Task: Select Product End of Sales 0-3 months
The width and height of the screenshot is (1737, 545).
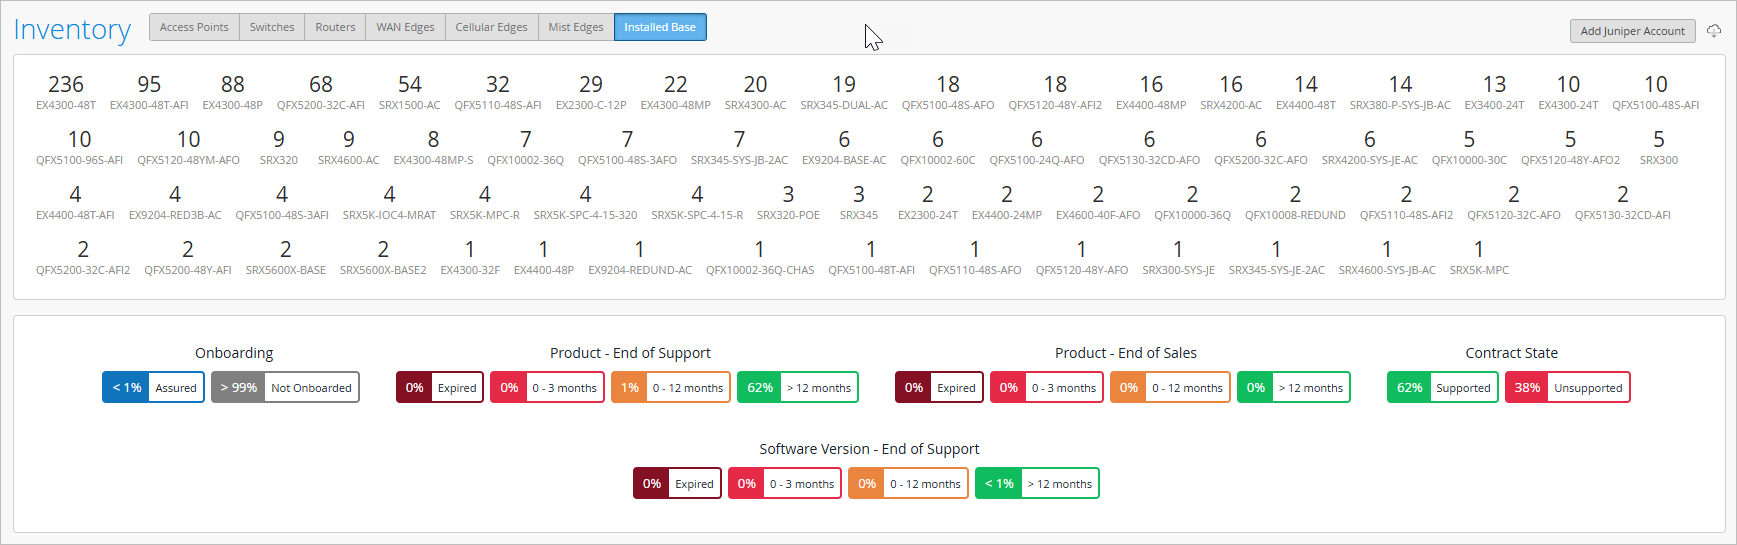Action: click(x=1047, y=387)
